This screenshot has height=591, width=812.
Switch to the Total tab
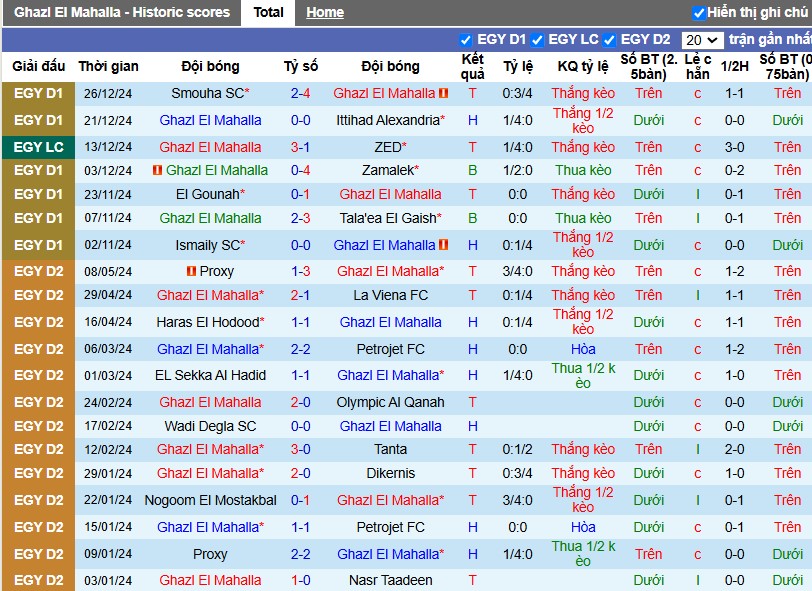click(x=268, y=12)
